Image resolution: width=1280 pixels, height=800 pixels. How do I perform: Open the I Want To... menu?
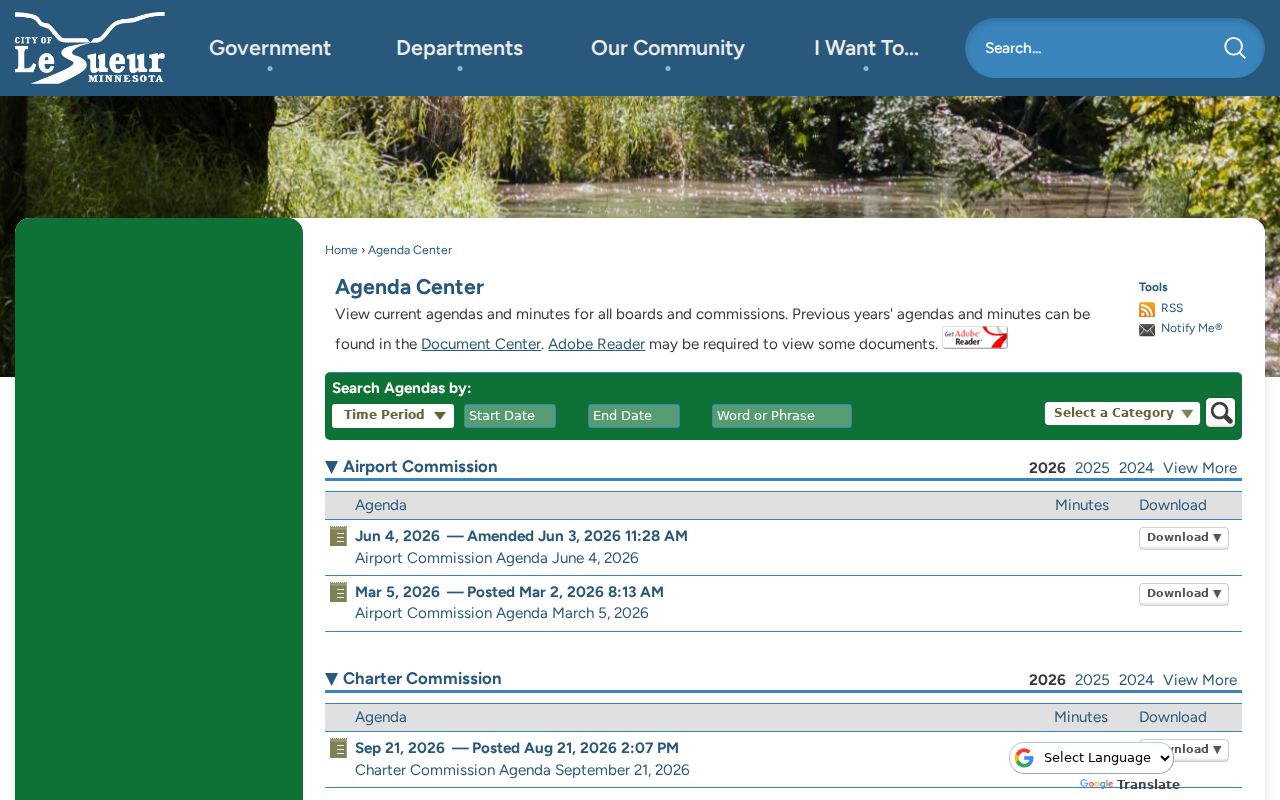click(866, 48)
